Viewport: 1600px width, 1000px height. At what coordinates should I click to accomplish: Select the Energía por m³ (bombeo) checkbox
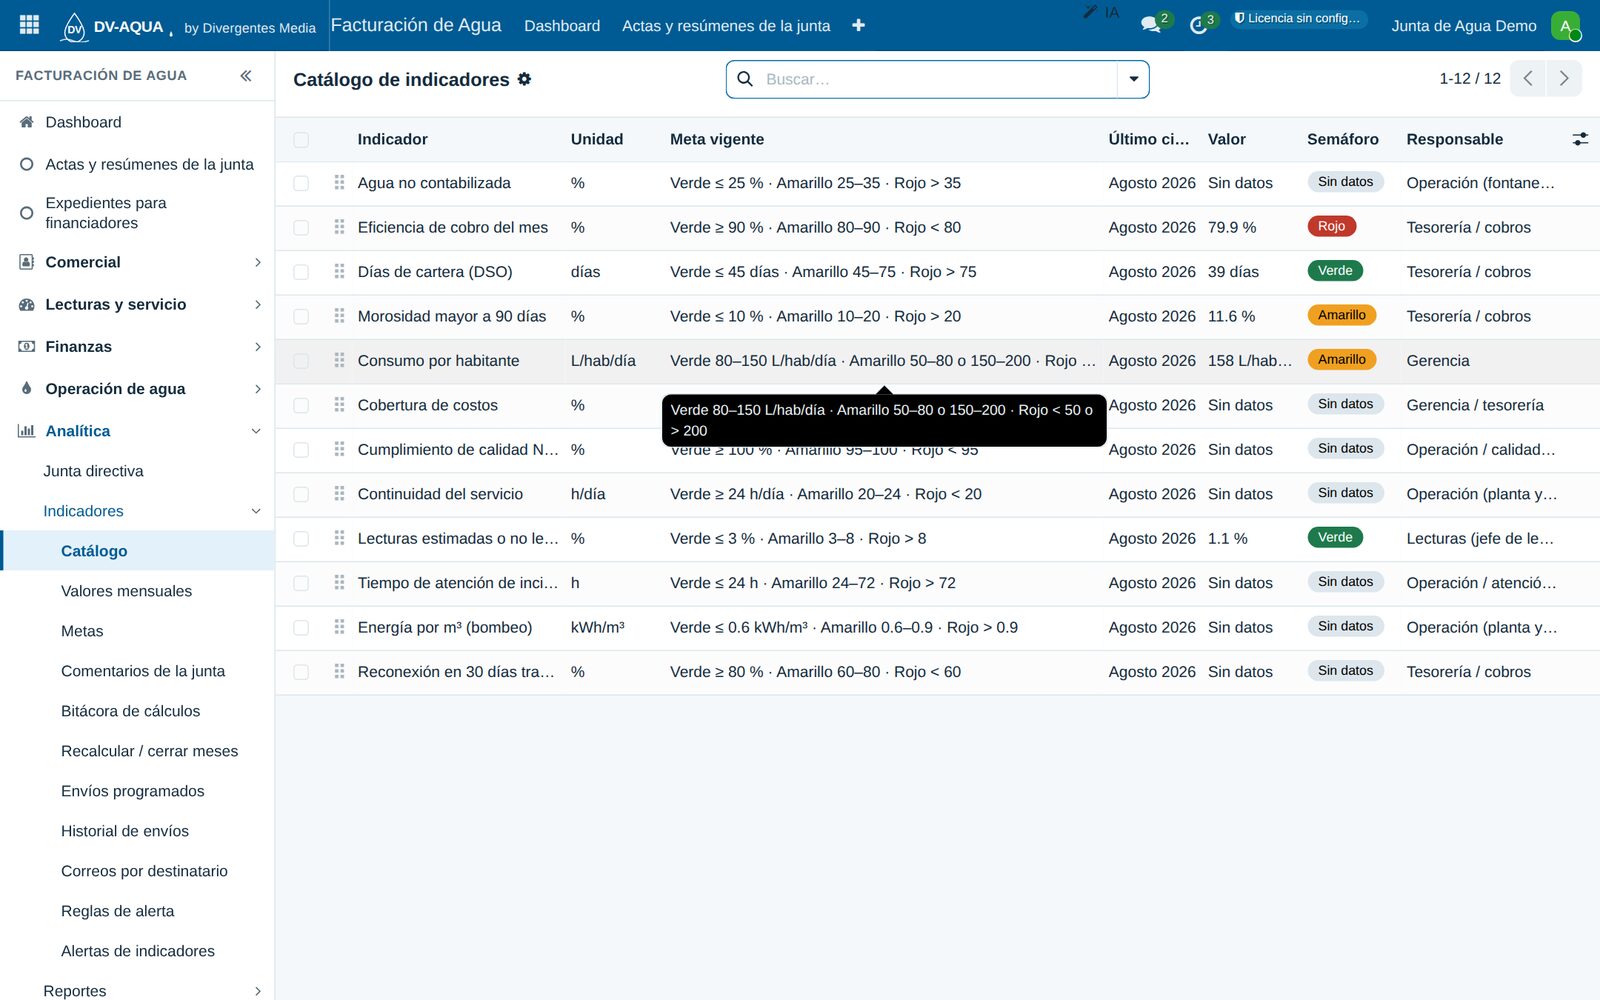tap(301, 628)
